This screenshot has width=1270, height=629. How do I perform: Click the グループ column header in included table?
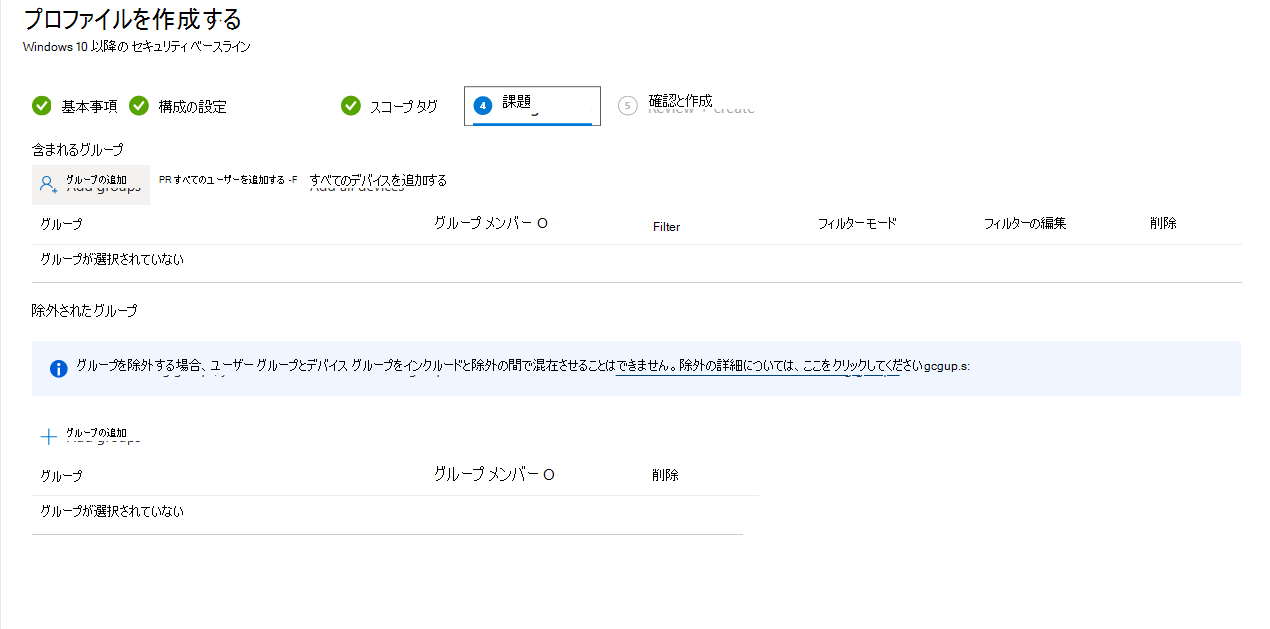pyautogui.click(x=61, y=224)
